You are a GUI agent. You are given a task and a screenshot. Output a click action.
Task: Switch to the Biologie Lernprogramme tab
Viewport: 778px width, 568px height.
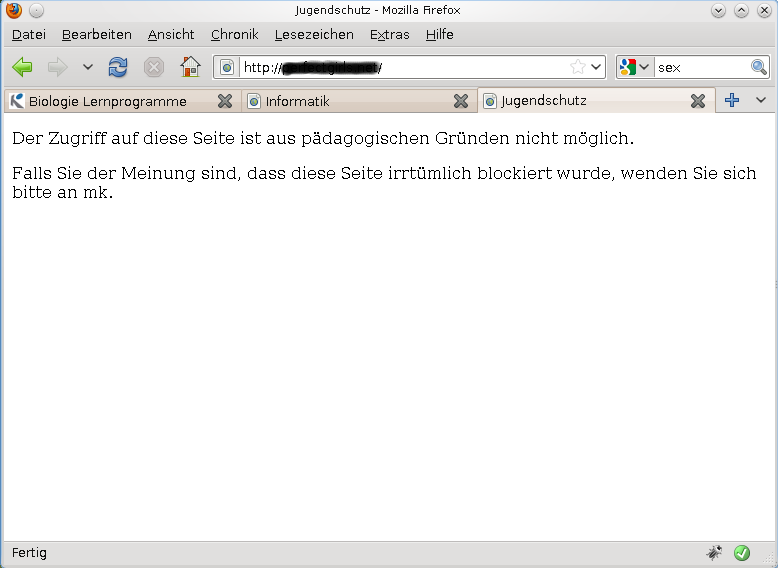(x=108, y=101)
